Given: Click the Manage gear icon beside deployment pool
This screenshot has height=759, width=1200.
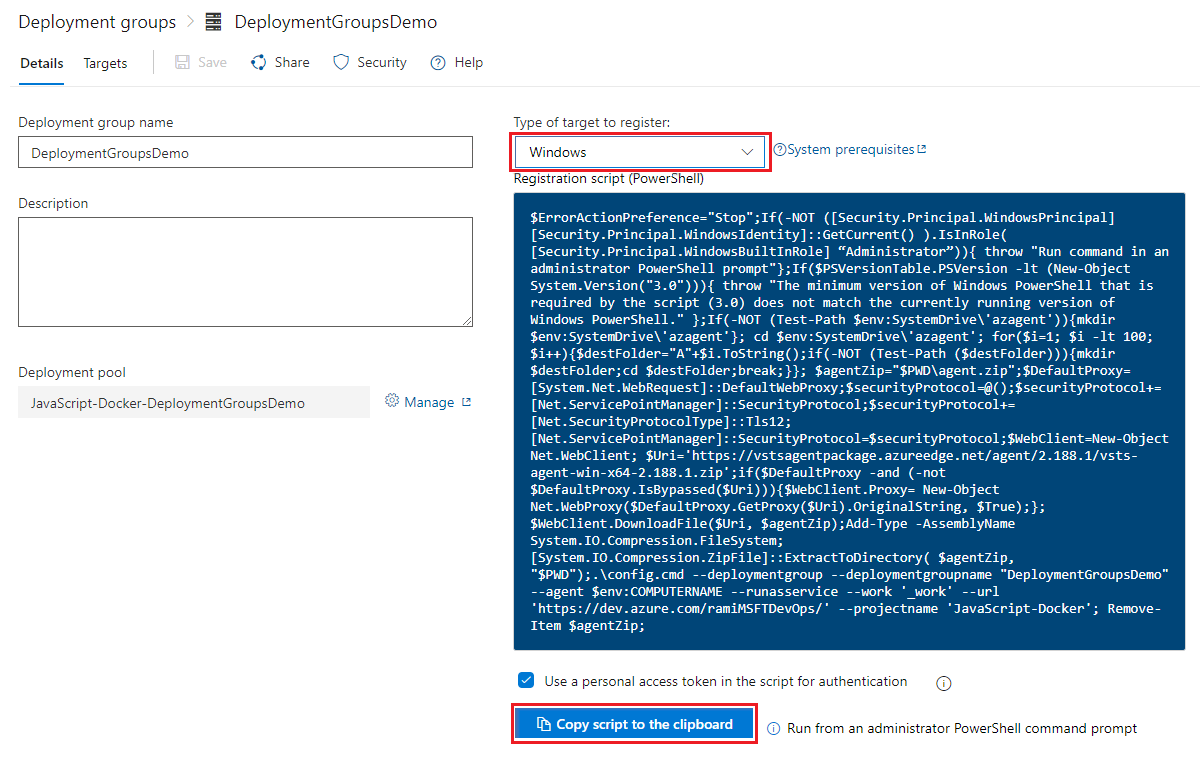Looking at the screenshot, I should (x=392, y=402).
